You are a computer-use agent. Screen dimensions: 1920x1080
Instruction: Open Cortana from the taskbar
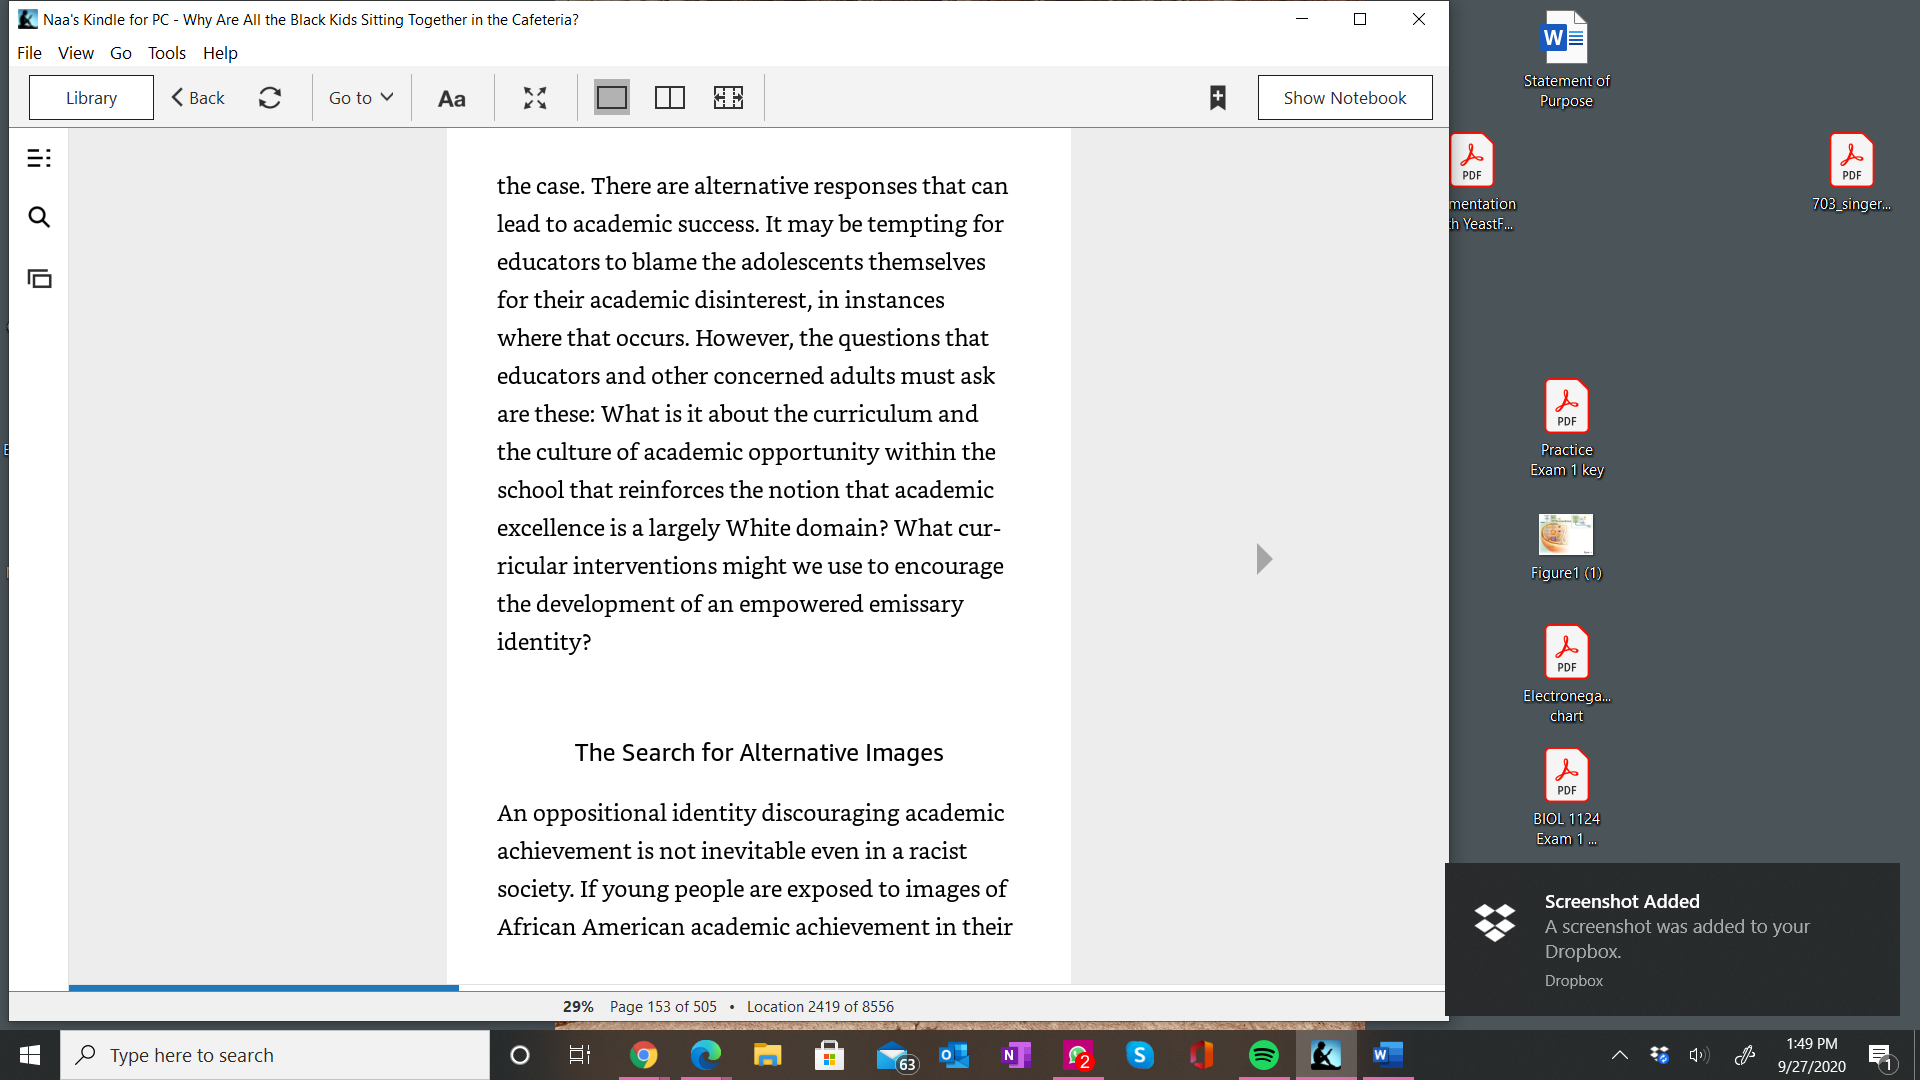pos(520,1055)
